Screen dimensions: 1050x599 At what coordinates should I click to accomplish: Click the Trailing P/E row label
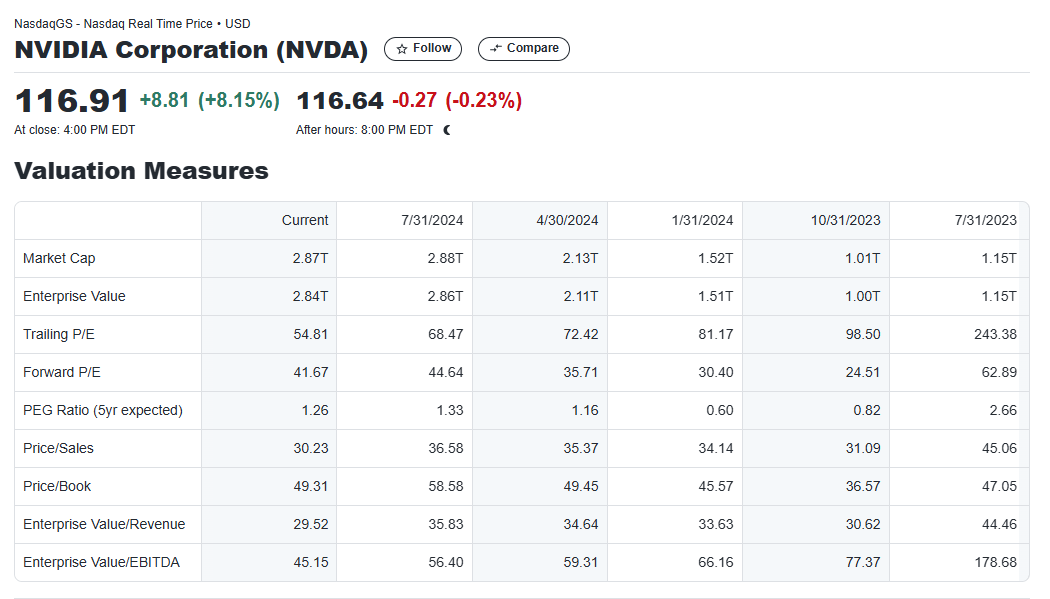[x=59, y=334]
